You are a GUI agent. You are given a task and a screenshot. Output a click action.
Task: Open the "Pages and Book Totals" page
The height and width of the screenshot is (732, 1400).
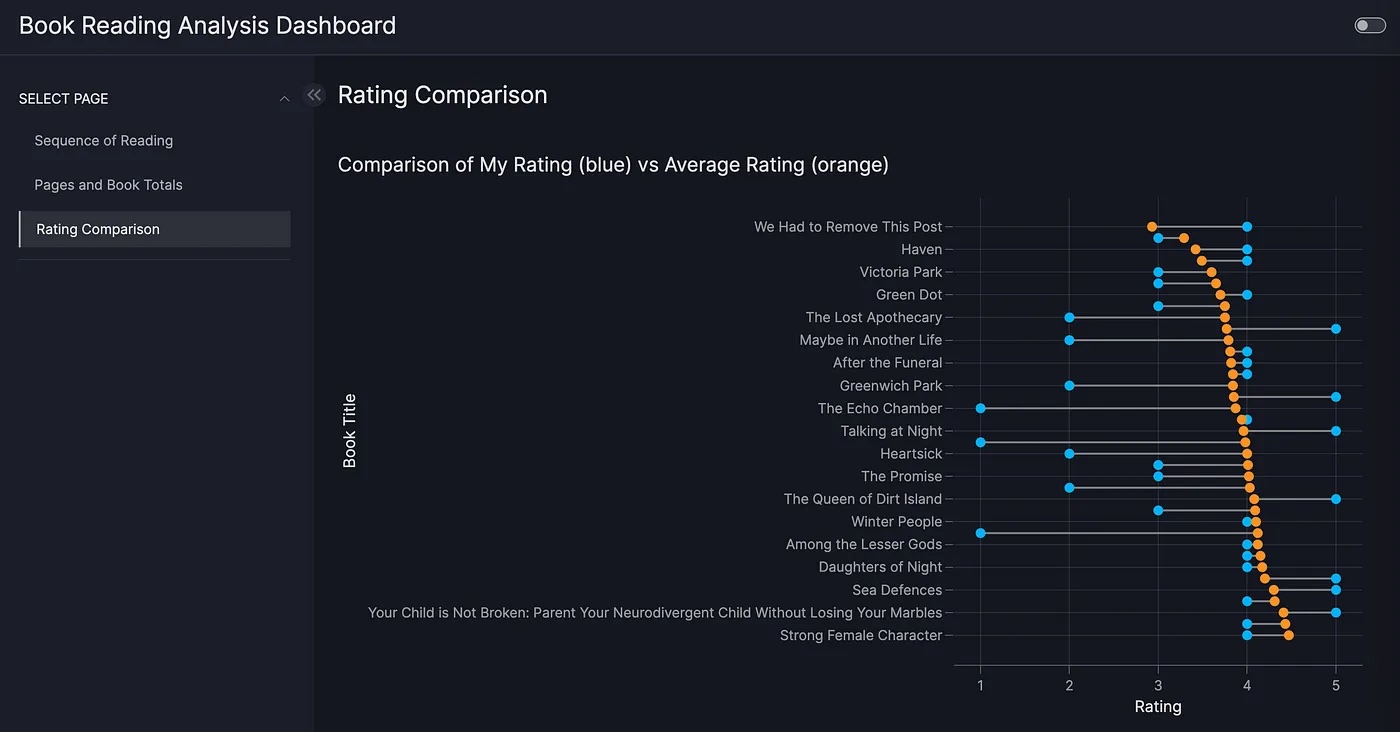[x=109, y=185]
